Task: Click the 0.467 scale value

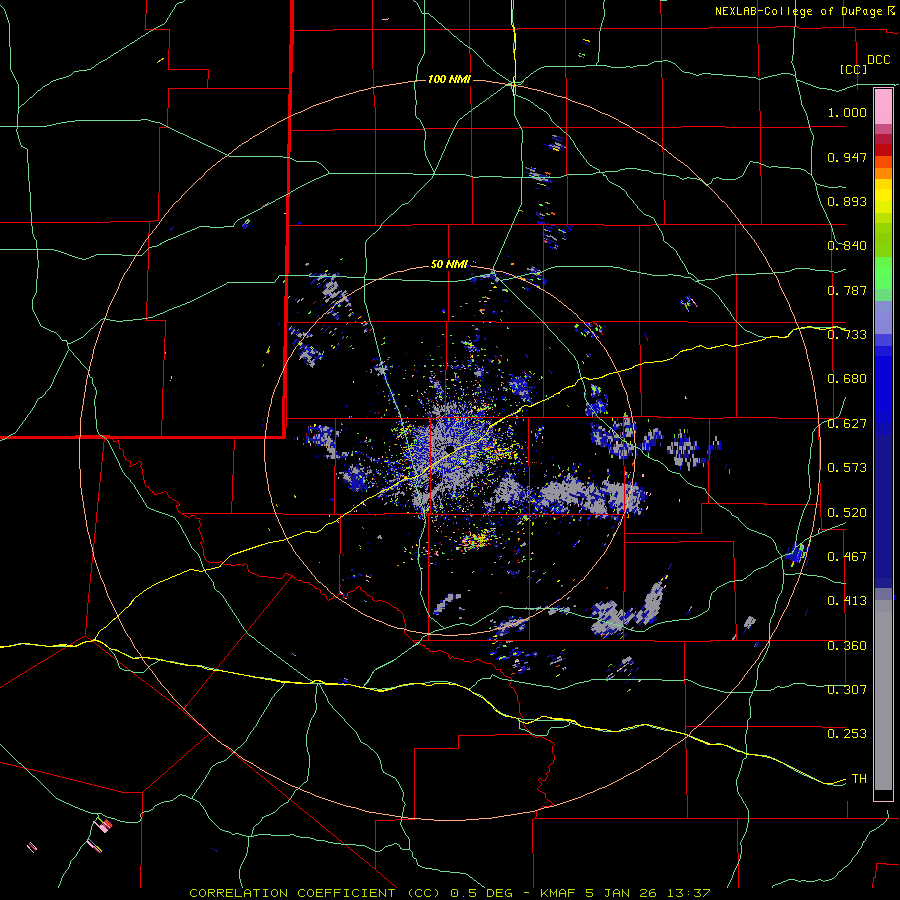Action: tap(847, 557)
